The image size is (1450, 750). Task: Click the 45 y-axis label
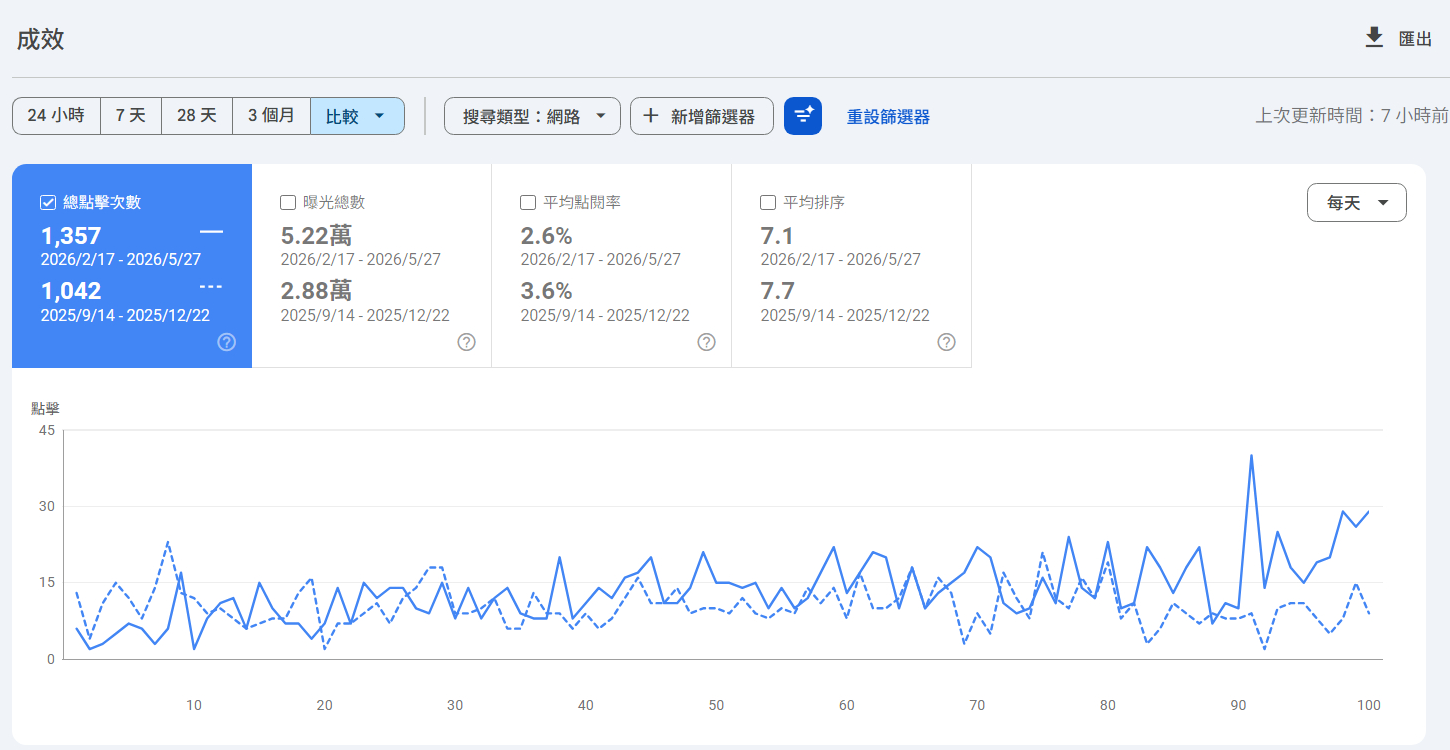[x=47, y=430]
